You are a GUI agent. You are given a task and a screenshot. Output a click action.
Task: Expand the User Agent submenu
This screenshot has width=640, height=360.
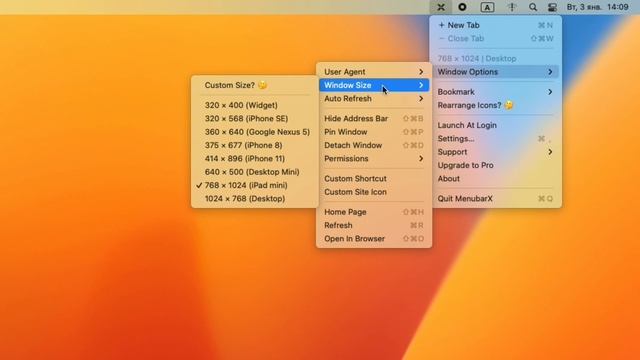(x=374, y=72)
